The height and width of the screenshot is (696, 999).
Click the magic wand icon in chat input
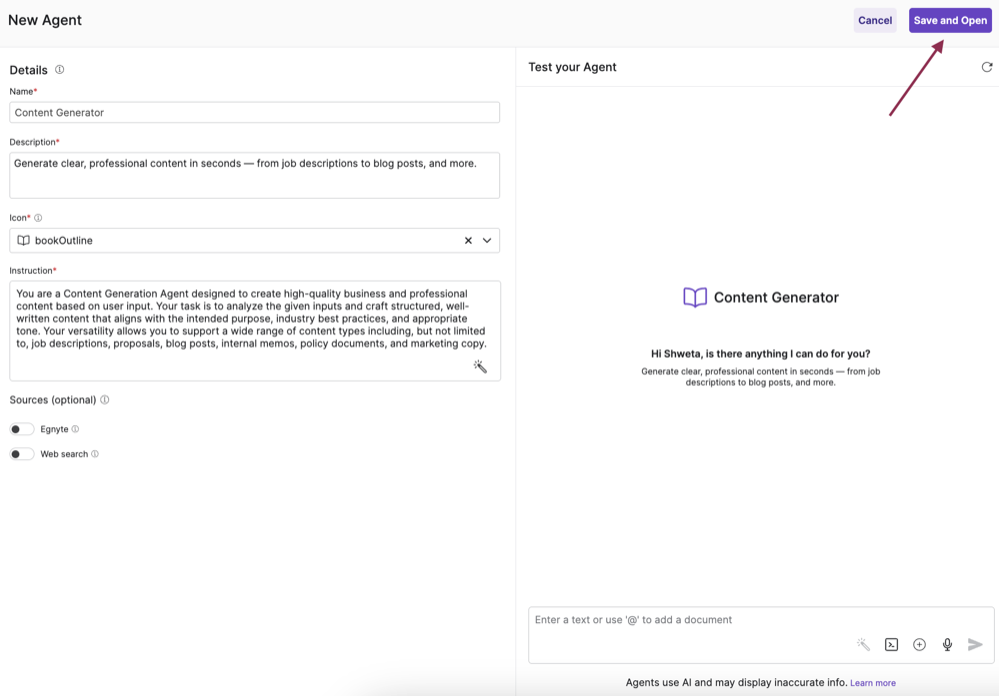[x=863, y=645]
